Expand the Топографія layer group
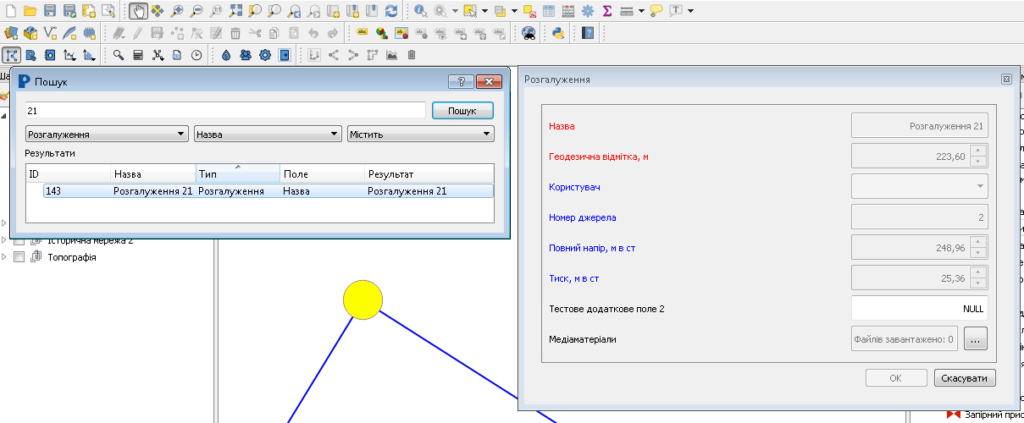Image resolution: width=1024 pixels, height=423 pixels. click(5, 257)
